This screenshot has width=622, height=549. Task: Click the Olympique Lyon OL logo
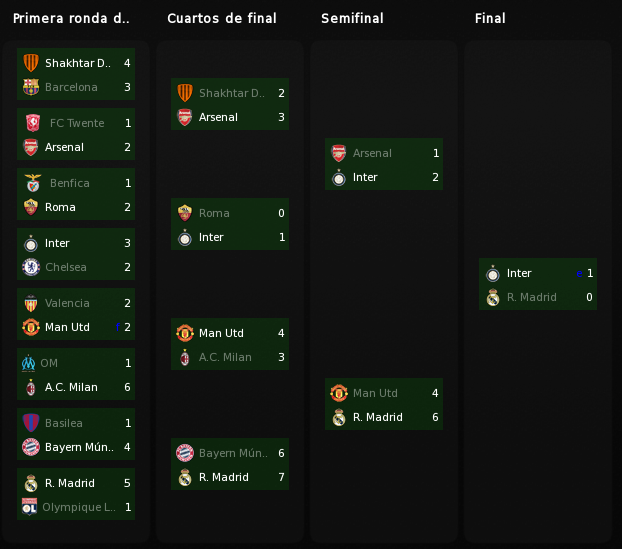pyautogui.click(x=29, y=507)
